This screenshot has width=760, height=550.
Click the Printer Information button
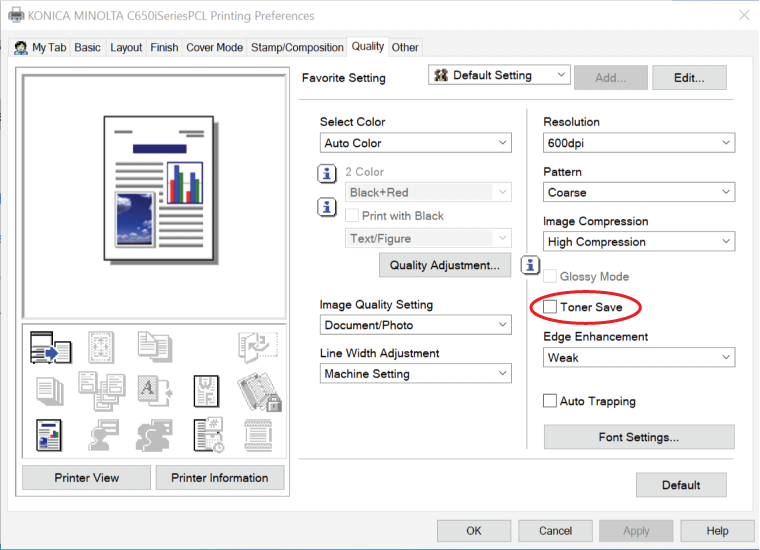pyautogui.click(x=220, y=477)
